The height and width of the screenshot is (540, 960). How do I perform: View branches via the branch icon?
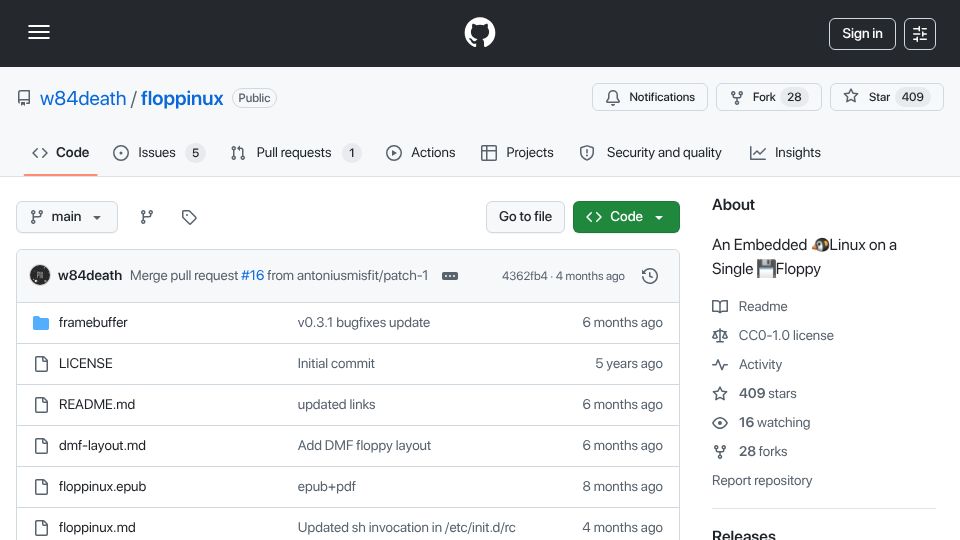point(146,217)
